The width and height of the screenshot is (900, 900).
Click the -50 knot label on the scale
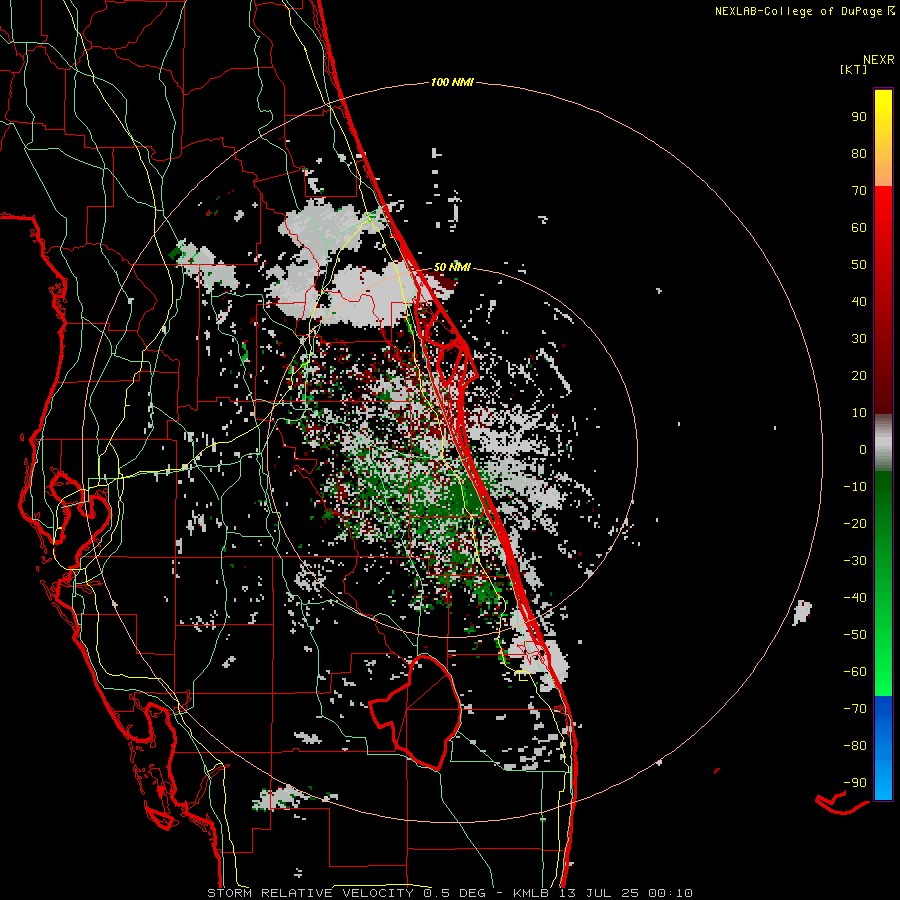(855, 635)
